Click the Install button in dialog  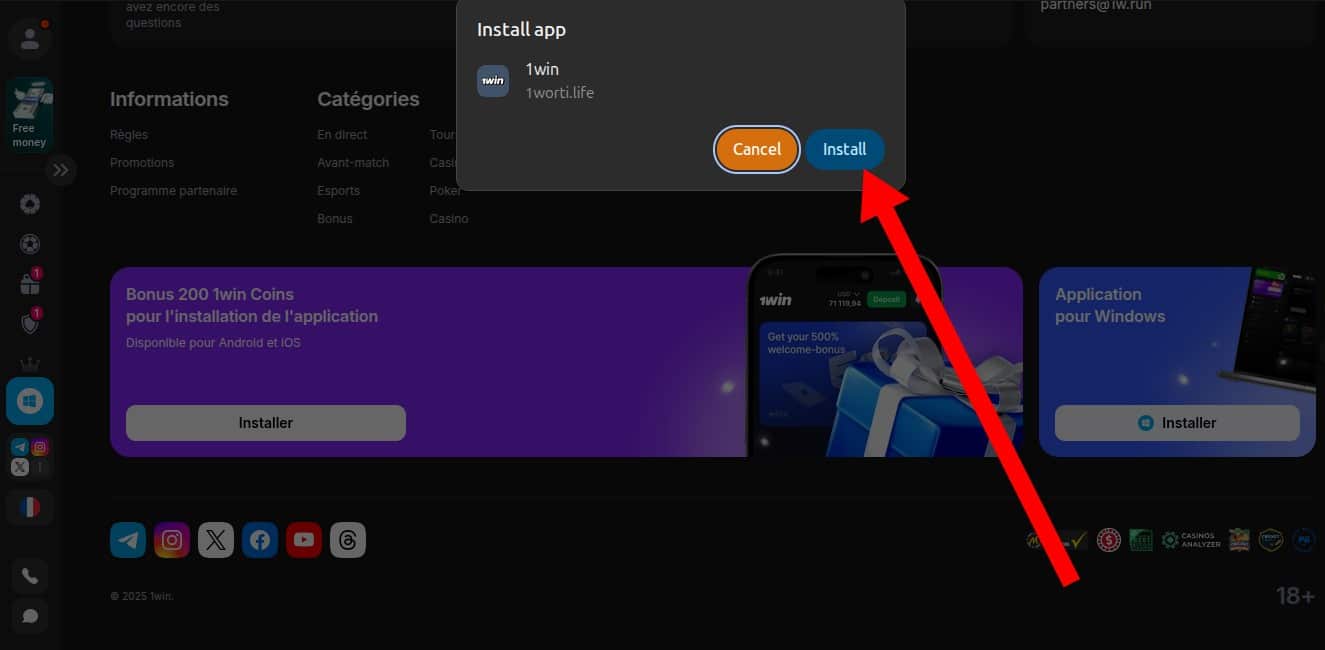tap(844, 149)
